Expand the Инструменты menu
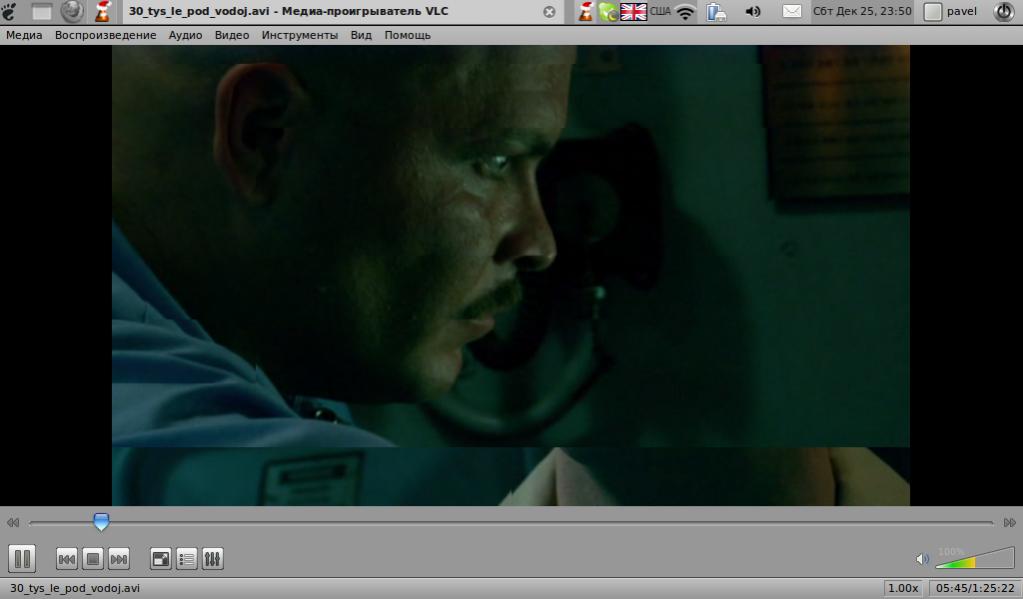The height and width of the screenshot is (599, 1023). point(300,35)
